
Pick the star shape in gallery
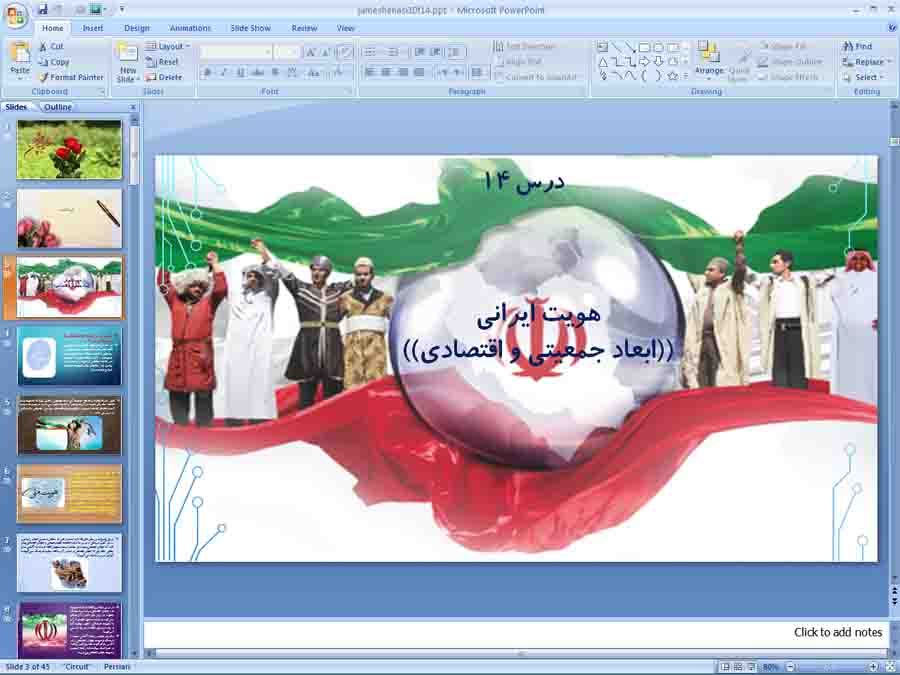pyautogui.click(x=672, y=76)
